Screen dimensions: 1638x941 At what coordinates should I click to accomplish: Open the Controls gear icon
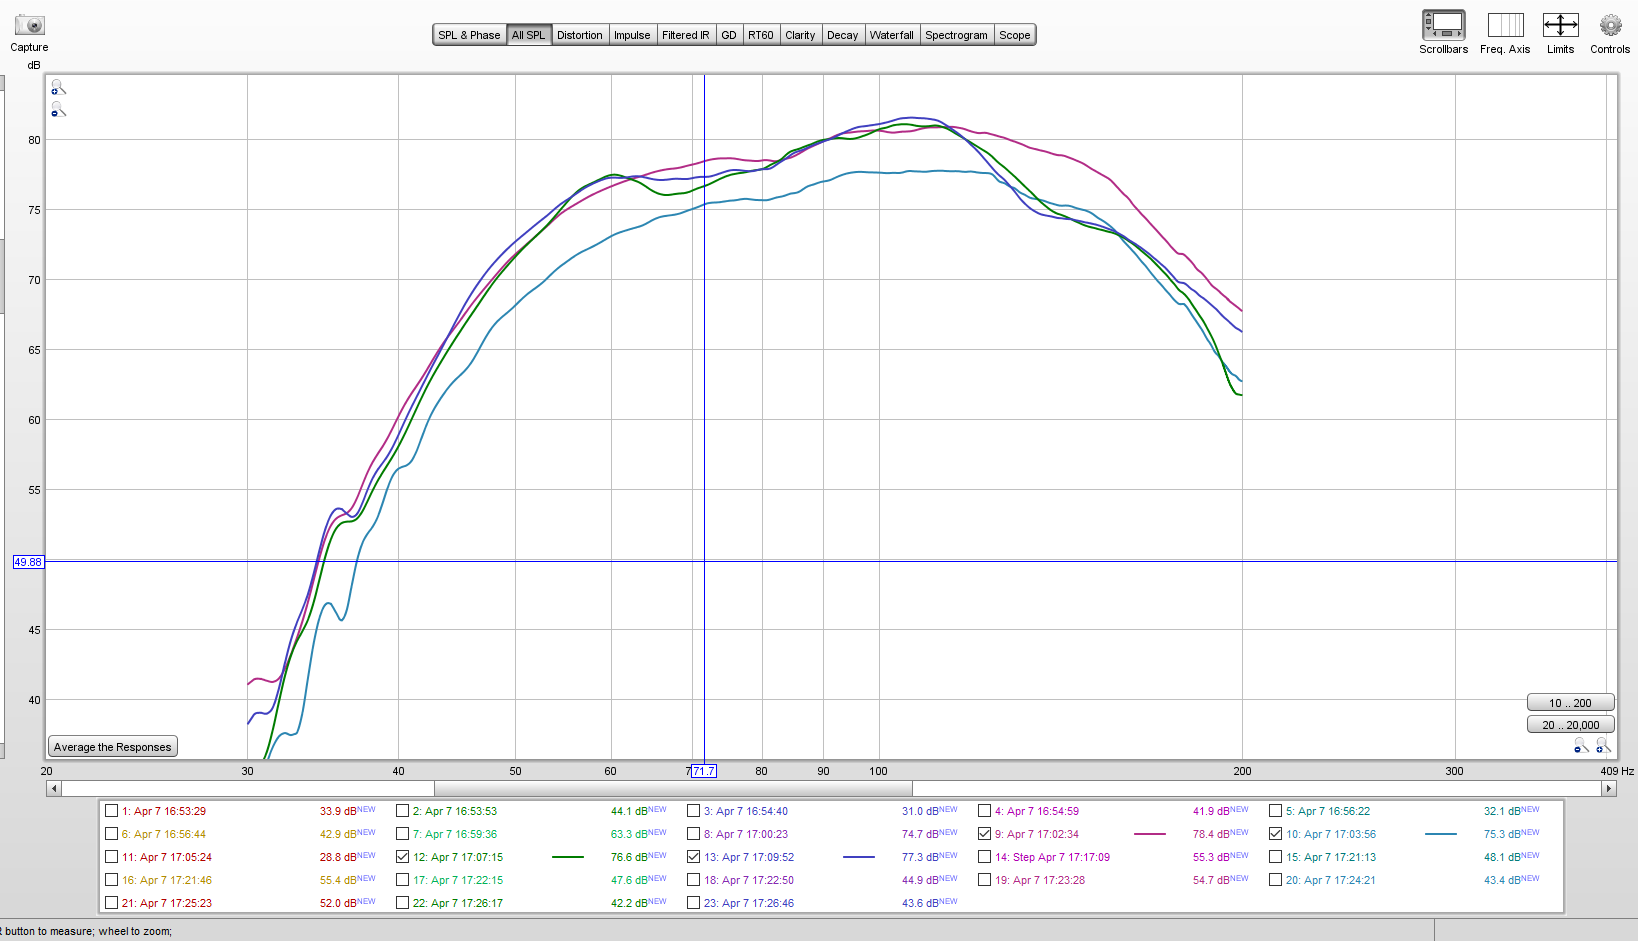[1610, 25]
